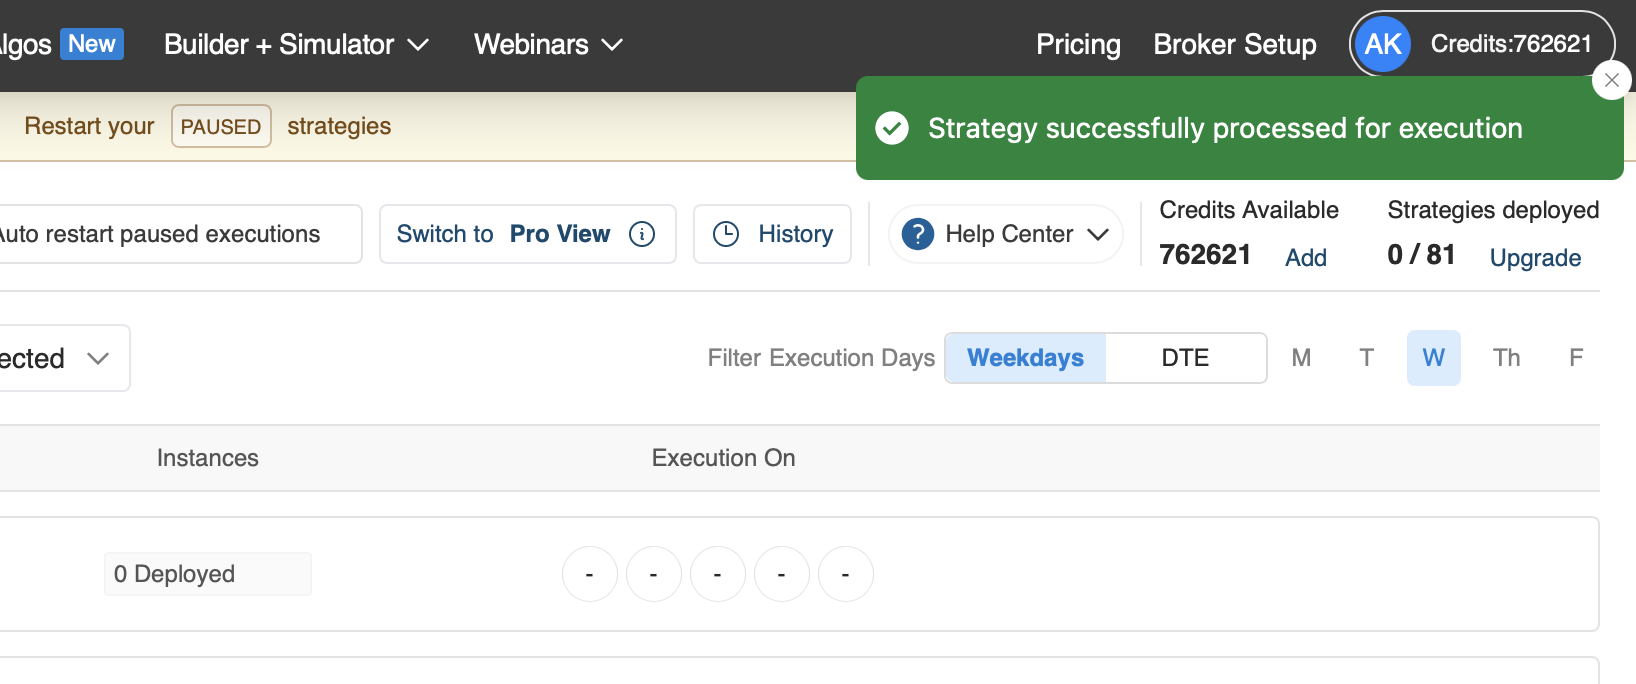1636x684 pixels.
Task: Click the third execution day circle
Action: tap(717, 574)
